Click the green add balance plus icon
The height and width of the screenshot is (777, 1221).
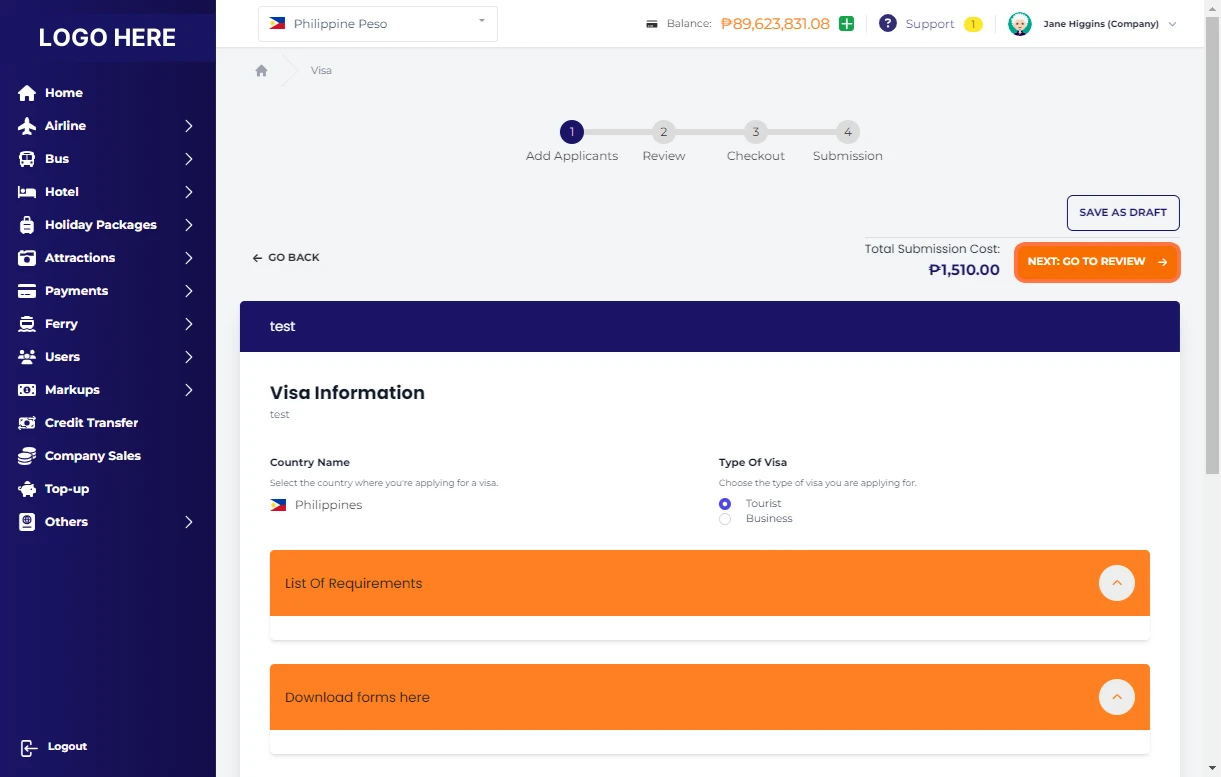point(846,24)
